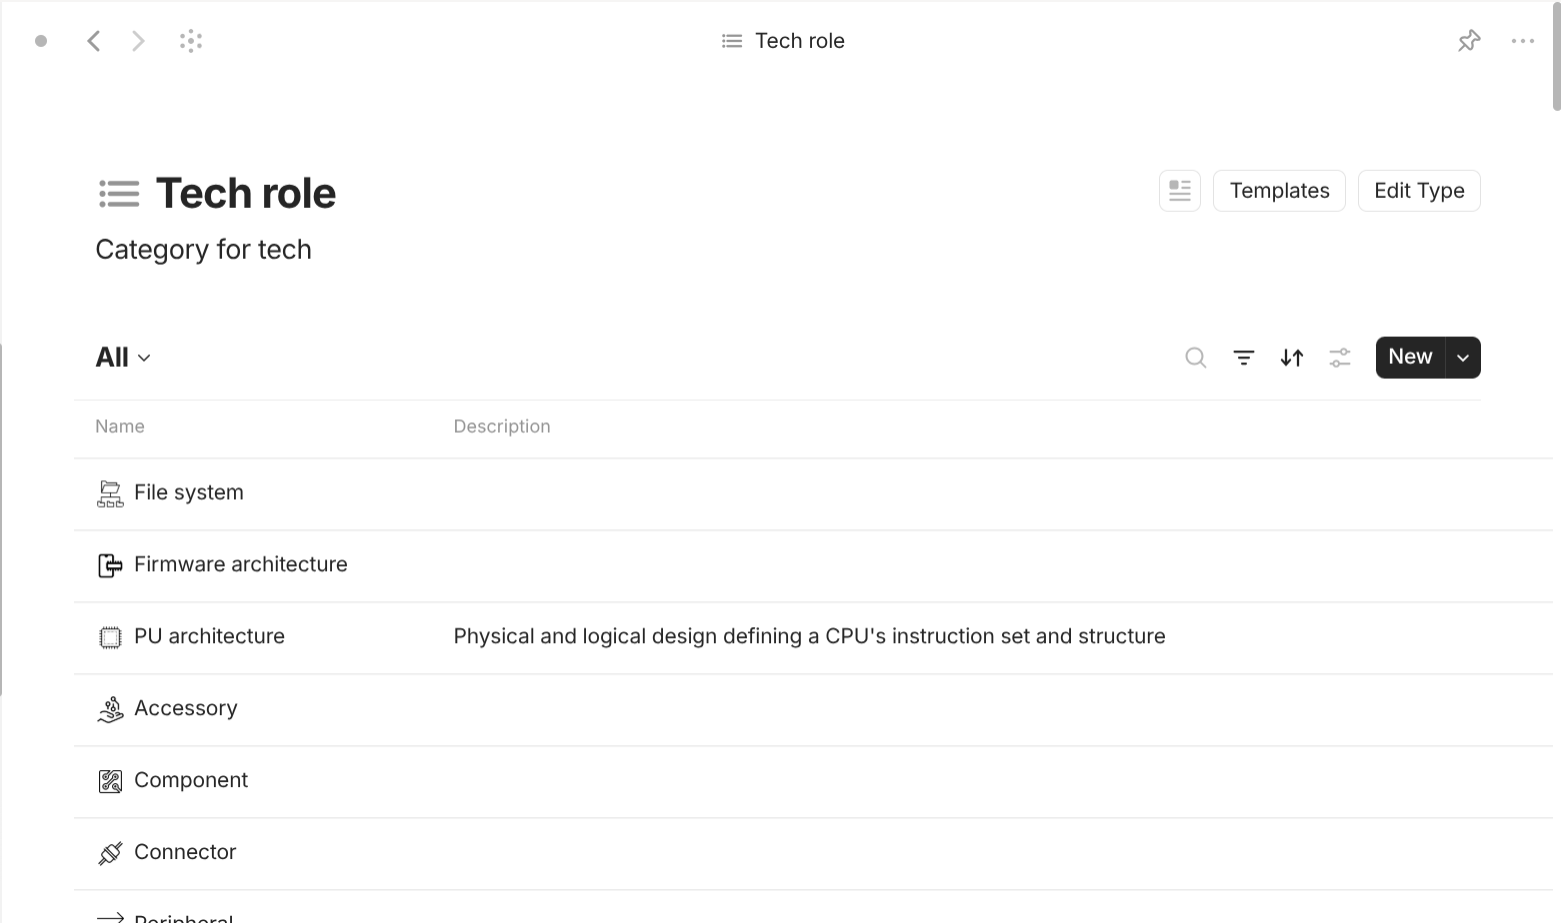Screen dimensions: 1561x923
Task: Click the chip icon beside PU architecture
Action: coord(110,636)
